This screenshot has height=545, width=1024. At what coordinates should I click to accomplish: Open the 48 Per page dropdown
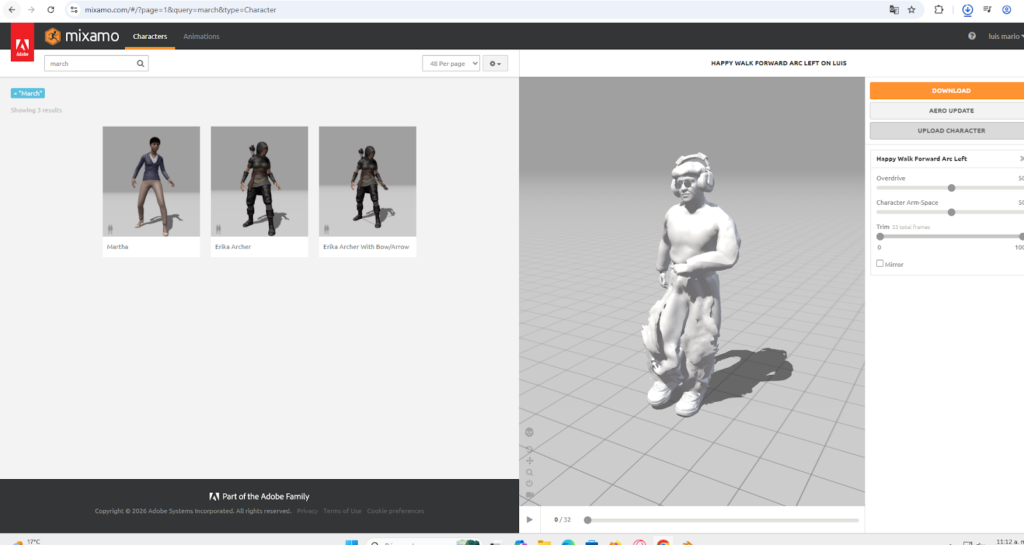[451, 63]
